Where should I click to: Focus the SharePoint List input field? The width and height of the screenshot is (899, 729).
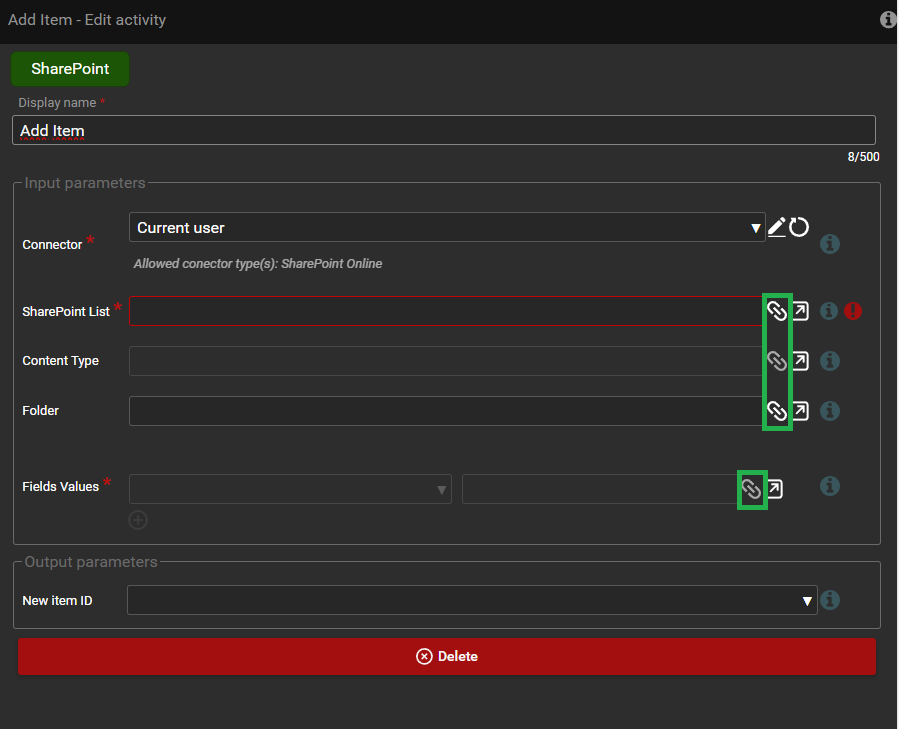[445, 311]
